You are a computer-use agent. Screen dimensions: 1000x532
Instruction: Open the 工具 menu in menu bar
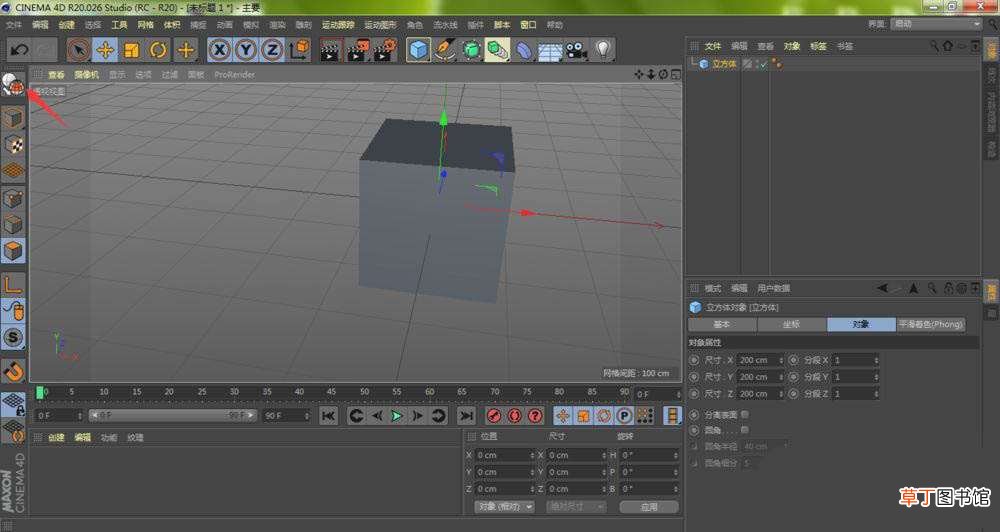coord(119,25)
